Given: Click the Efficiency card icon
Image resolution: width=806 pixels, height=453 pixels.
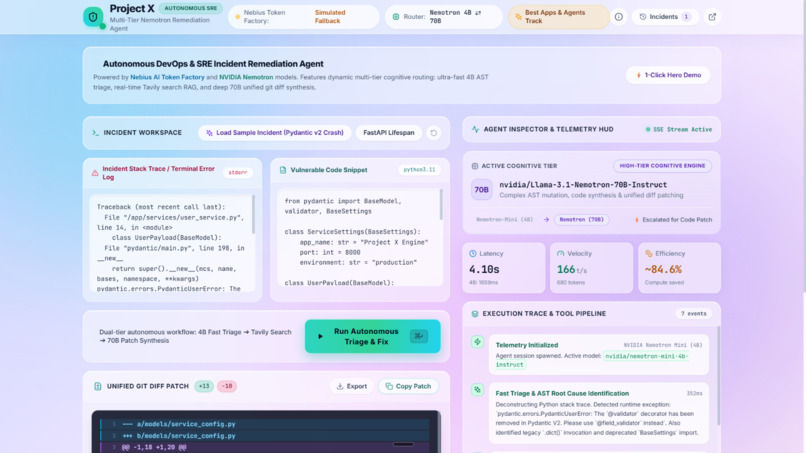Looking at the screenshot, I should (x=649, y=253).
